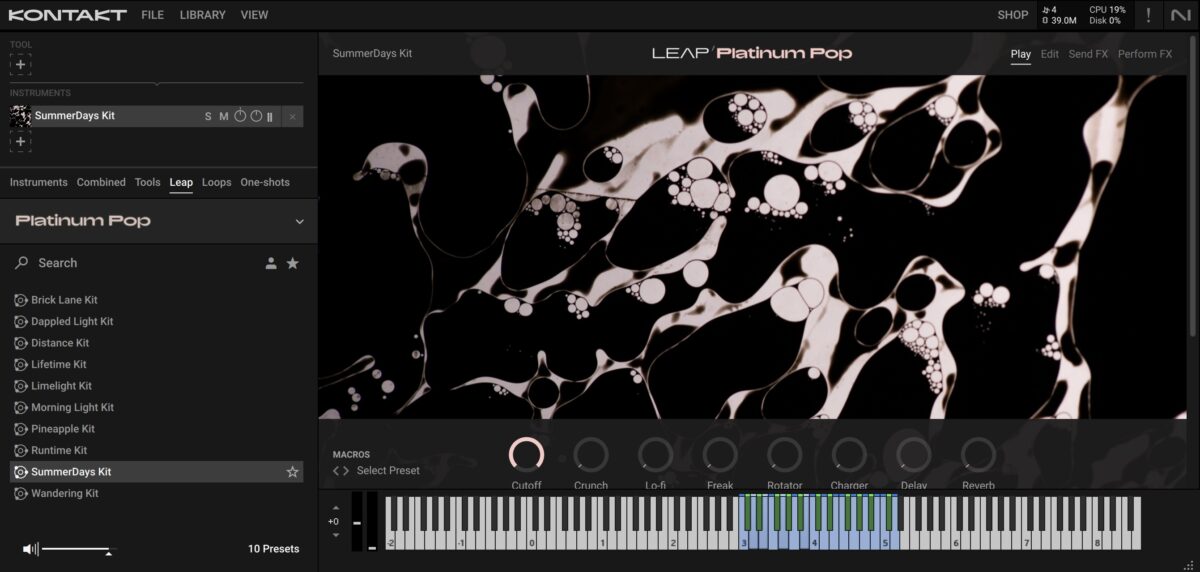Click the Cutoff macro knob
The image size is (1200, 572).
526,455
